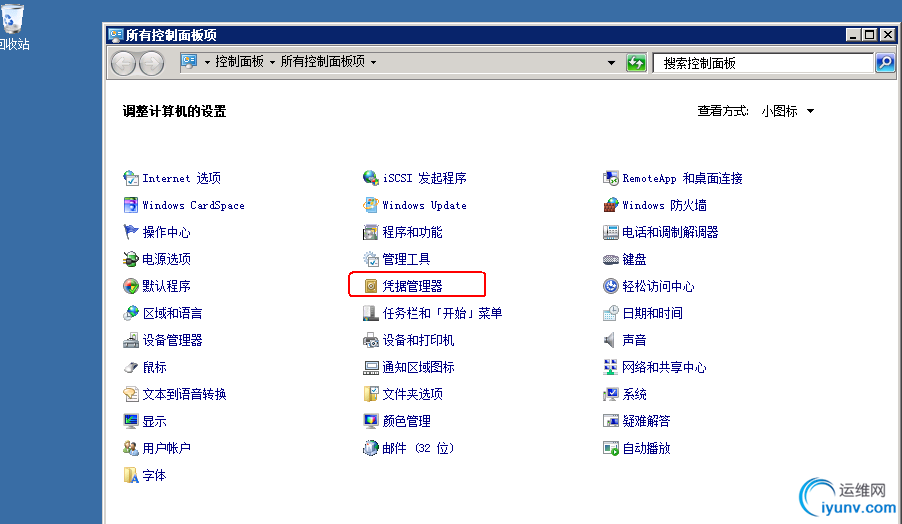Click the iSCSI 发起程序 icon
The height and width of the screenshot is (524, 902).
tap(370, 178)
